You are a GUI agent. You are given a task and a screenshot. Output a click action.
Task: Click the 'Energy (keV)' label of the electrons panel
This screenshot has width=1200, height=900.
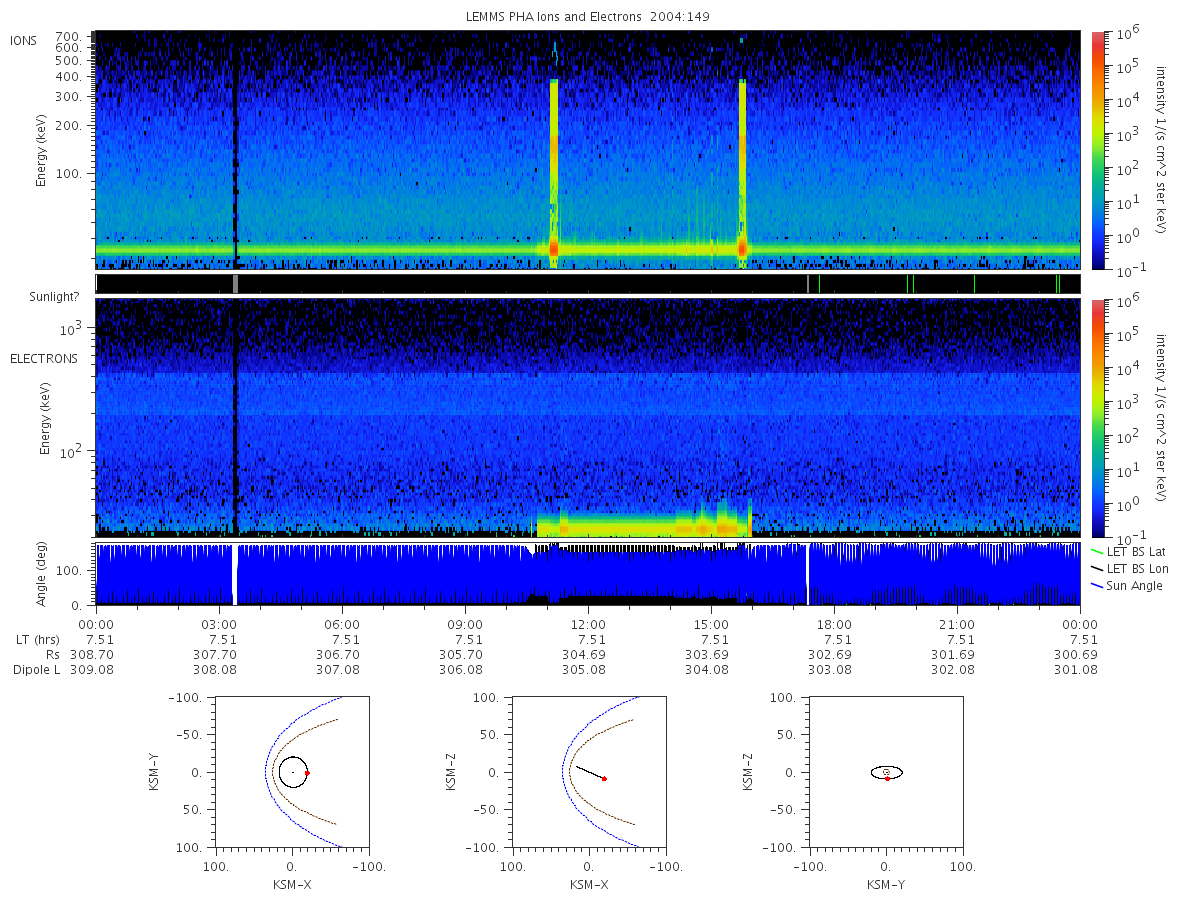click(x=44, y=418)
